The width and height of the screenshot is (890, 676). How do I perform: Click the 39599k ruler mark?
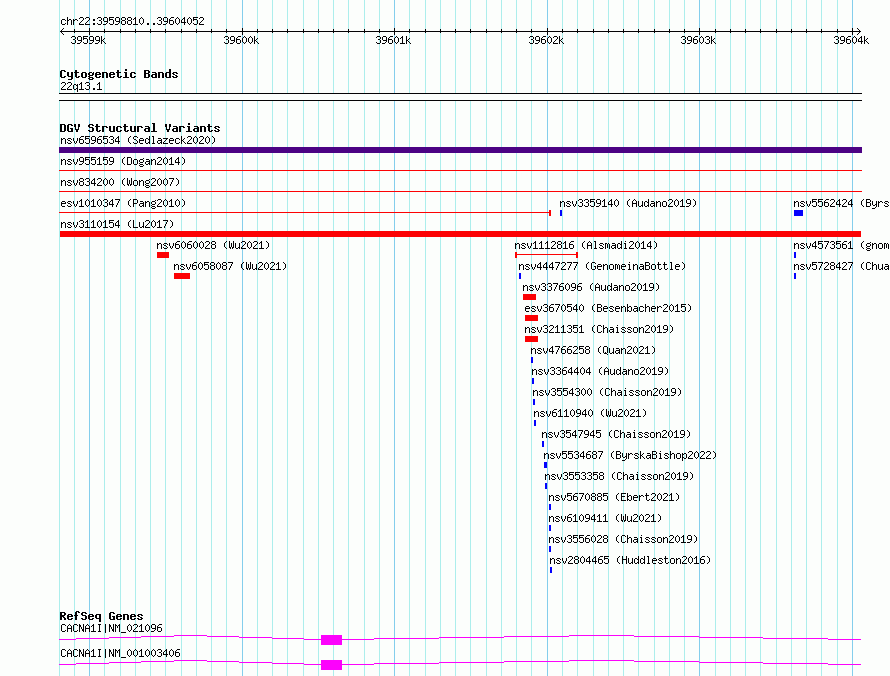pos(88,40)
